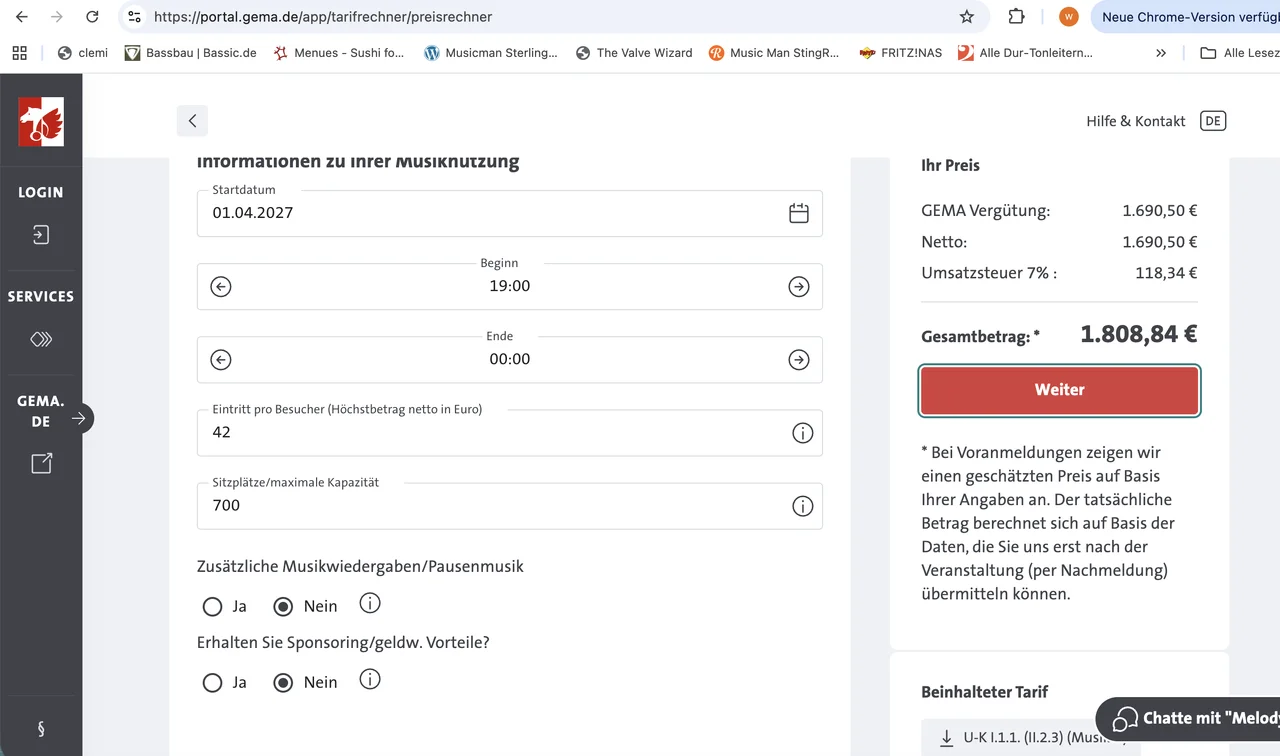Select Ja for Sponsoring question
1280x756 pixels.
(212, 683)
